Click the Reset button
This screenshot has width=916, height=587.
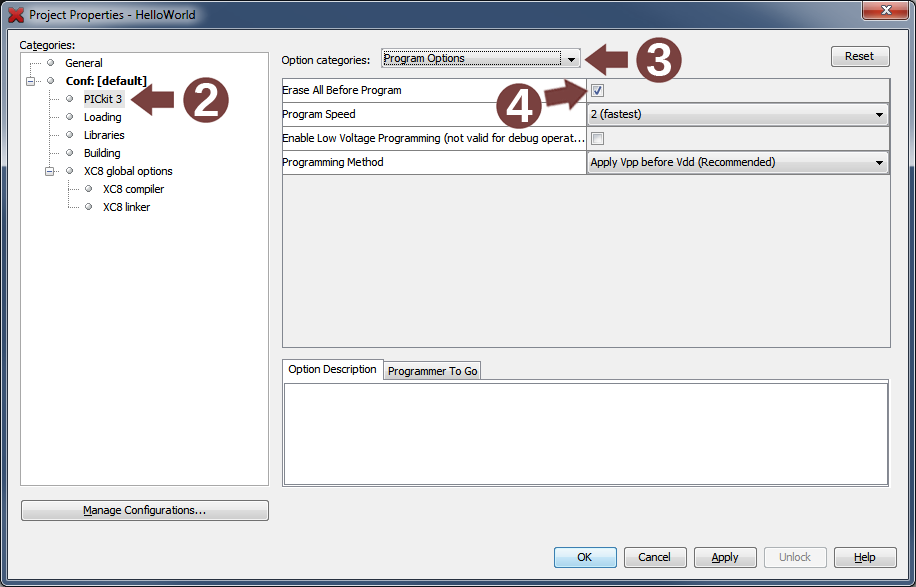(859, 56)
